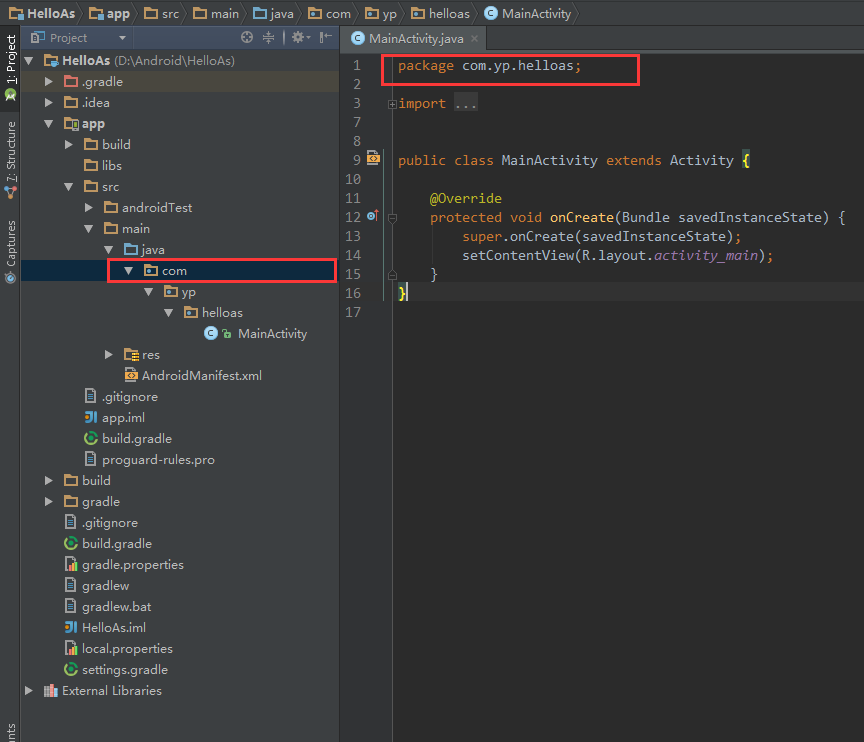Click MainActivity breadcrumb in navigation bar
The image size is (864, 742).
tap(527, 13)
